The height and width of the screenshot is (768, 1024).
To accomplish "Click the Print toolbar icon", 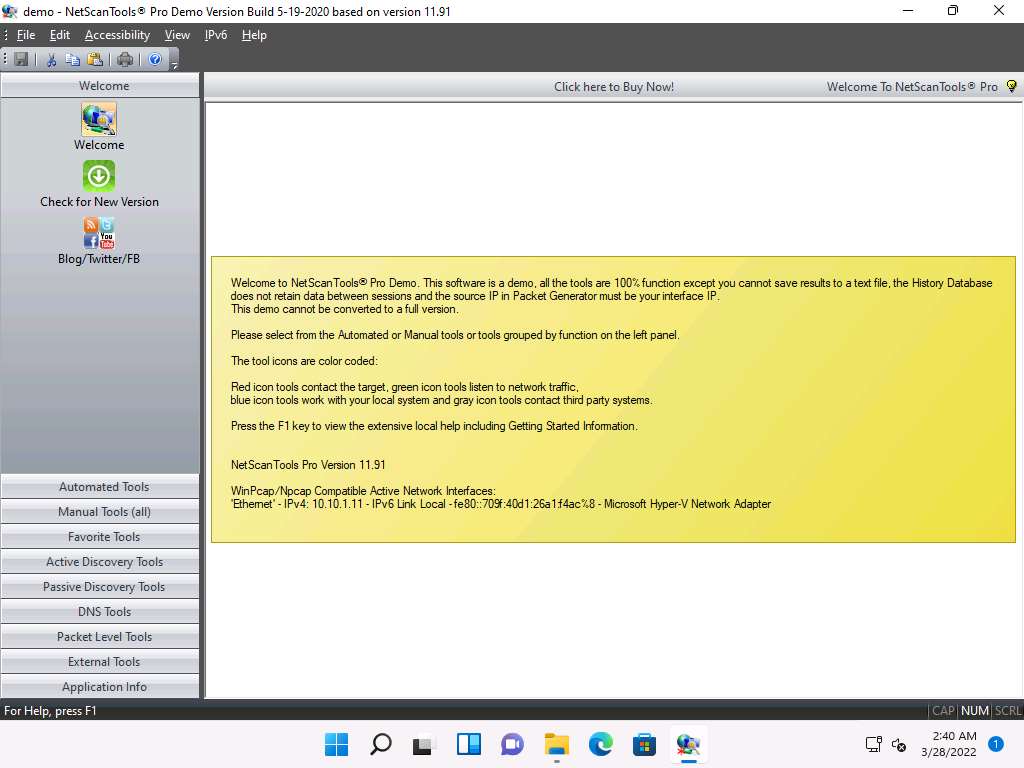I will point(125,60).
